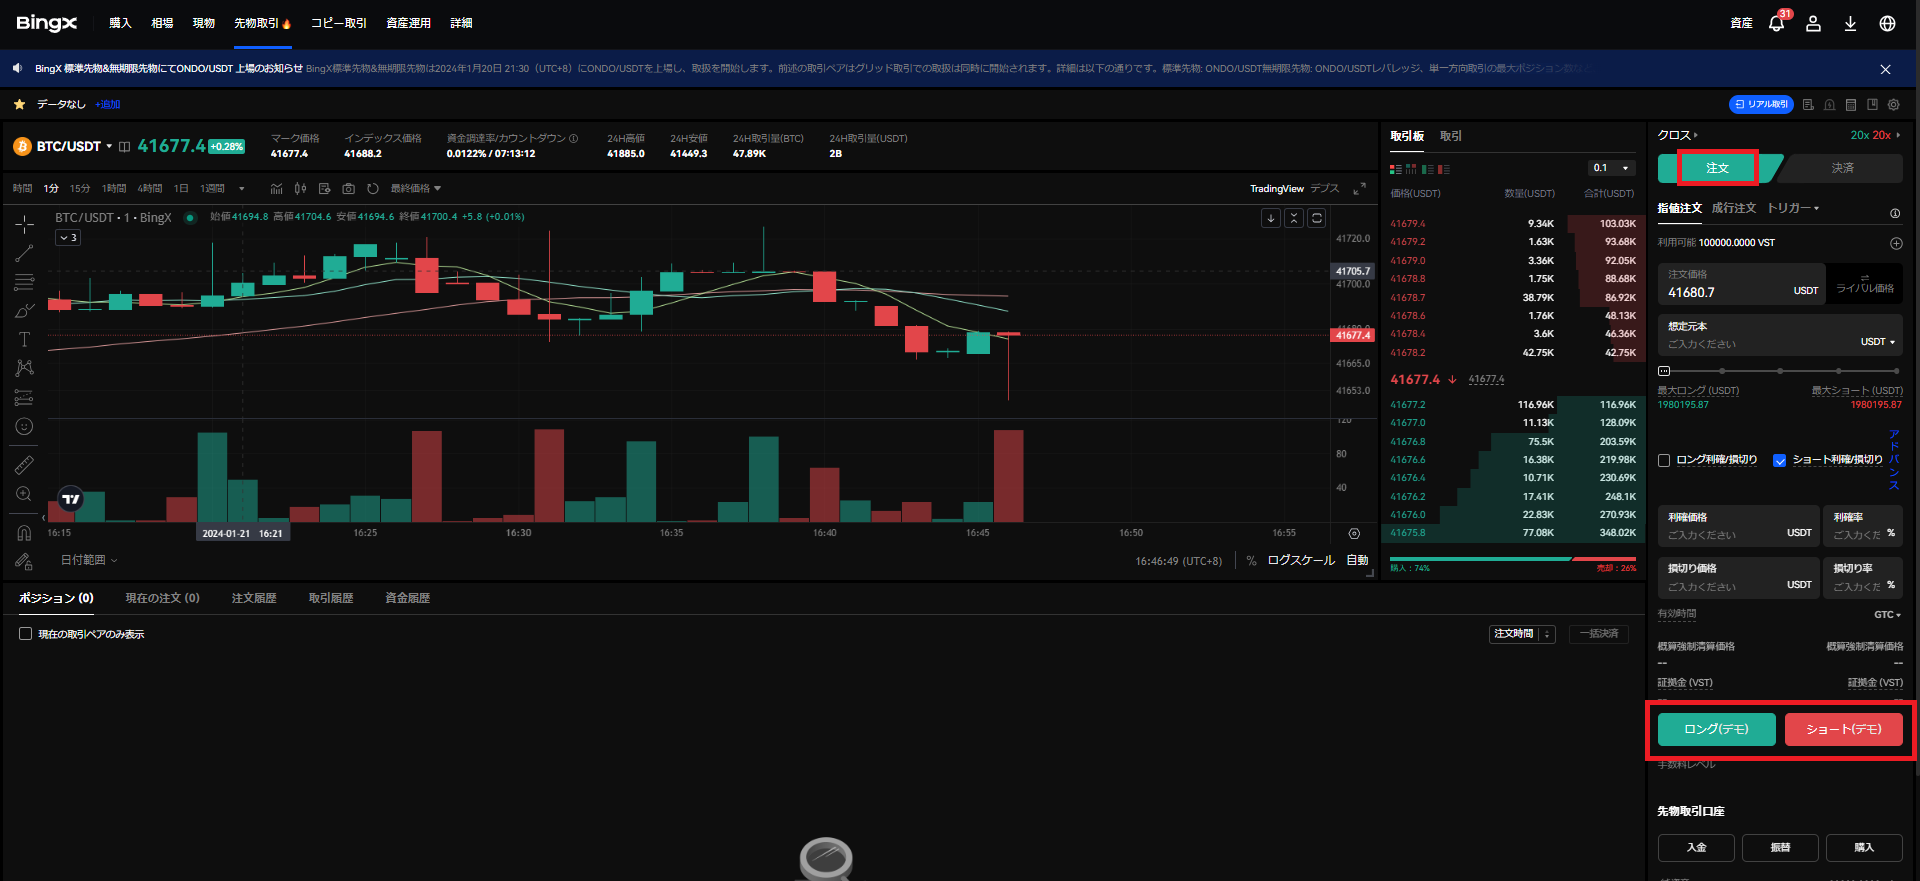Expand the GTC validity period dropdown
Image resolution: width=1920 pixels, height=881 pixels.
click(1887, 614)
